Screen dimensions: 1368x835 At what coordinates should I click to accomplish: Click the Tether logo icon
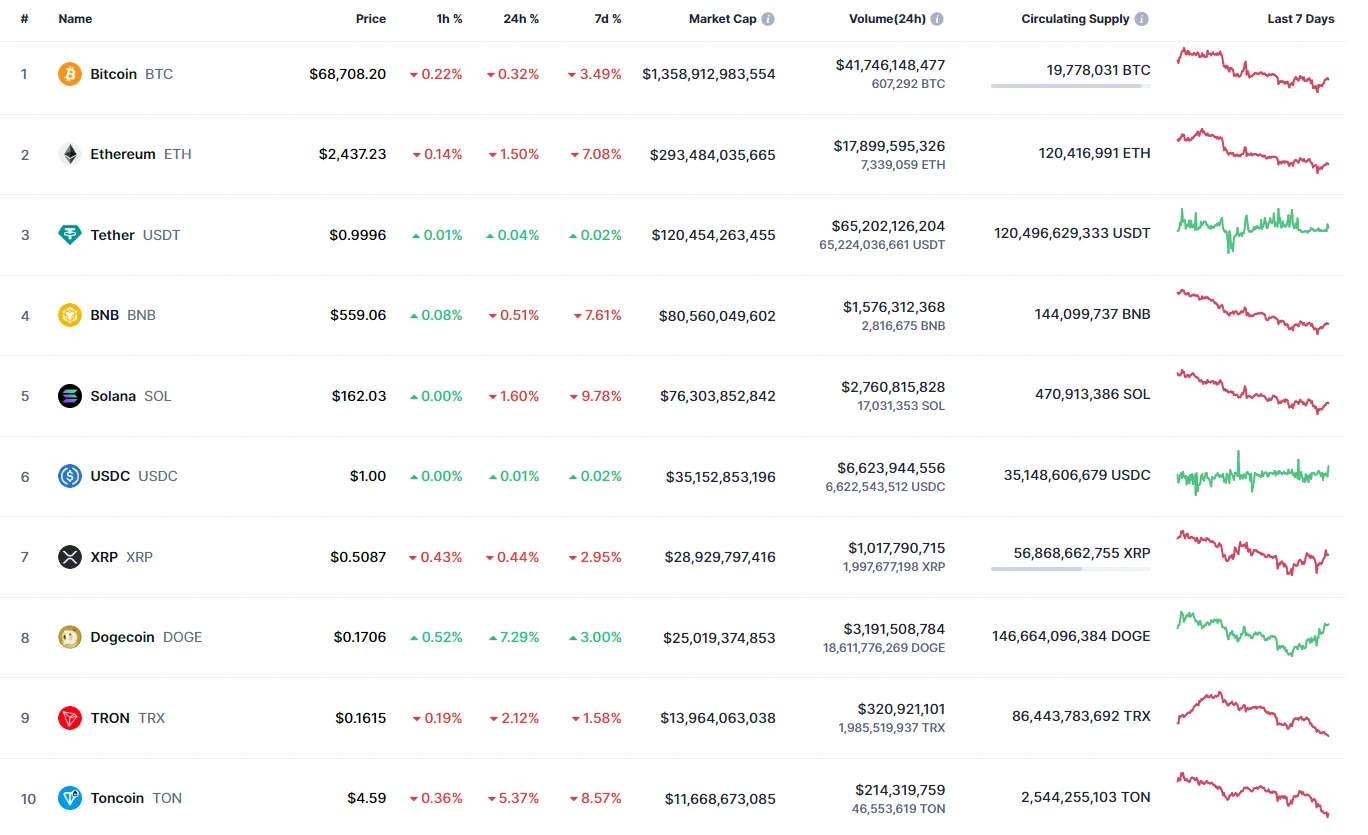click(70, 235)
